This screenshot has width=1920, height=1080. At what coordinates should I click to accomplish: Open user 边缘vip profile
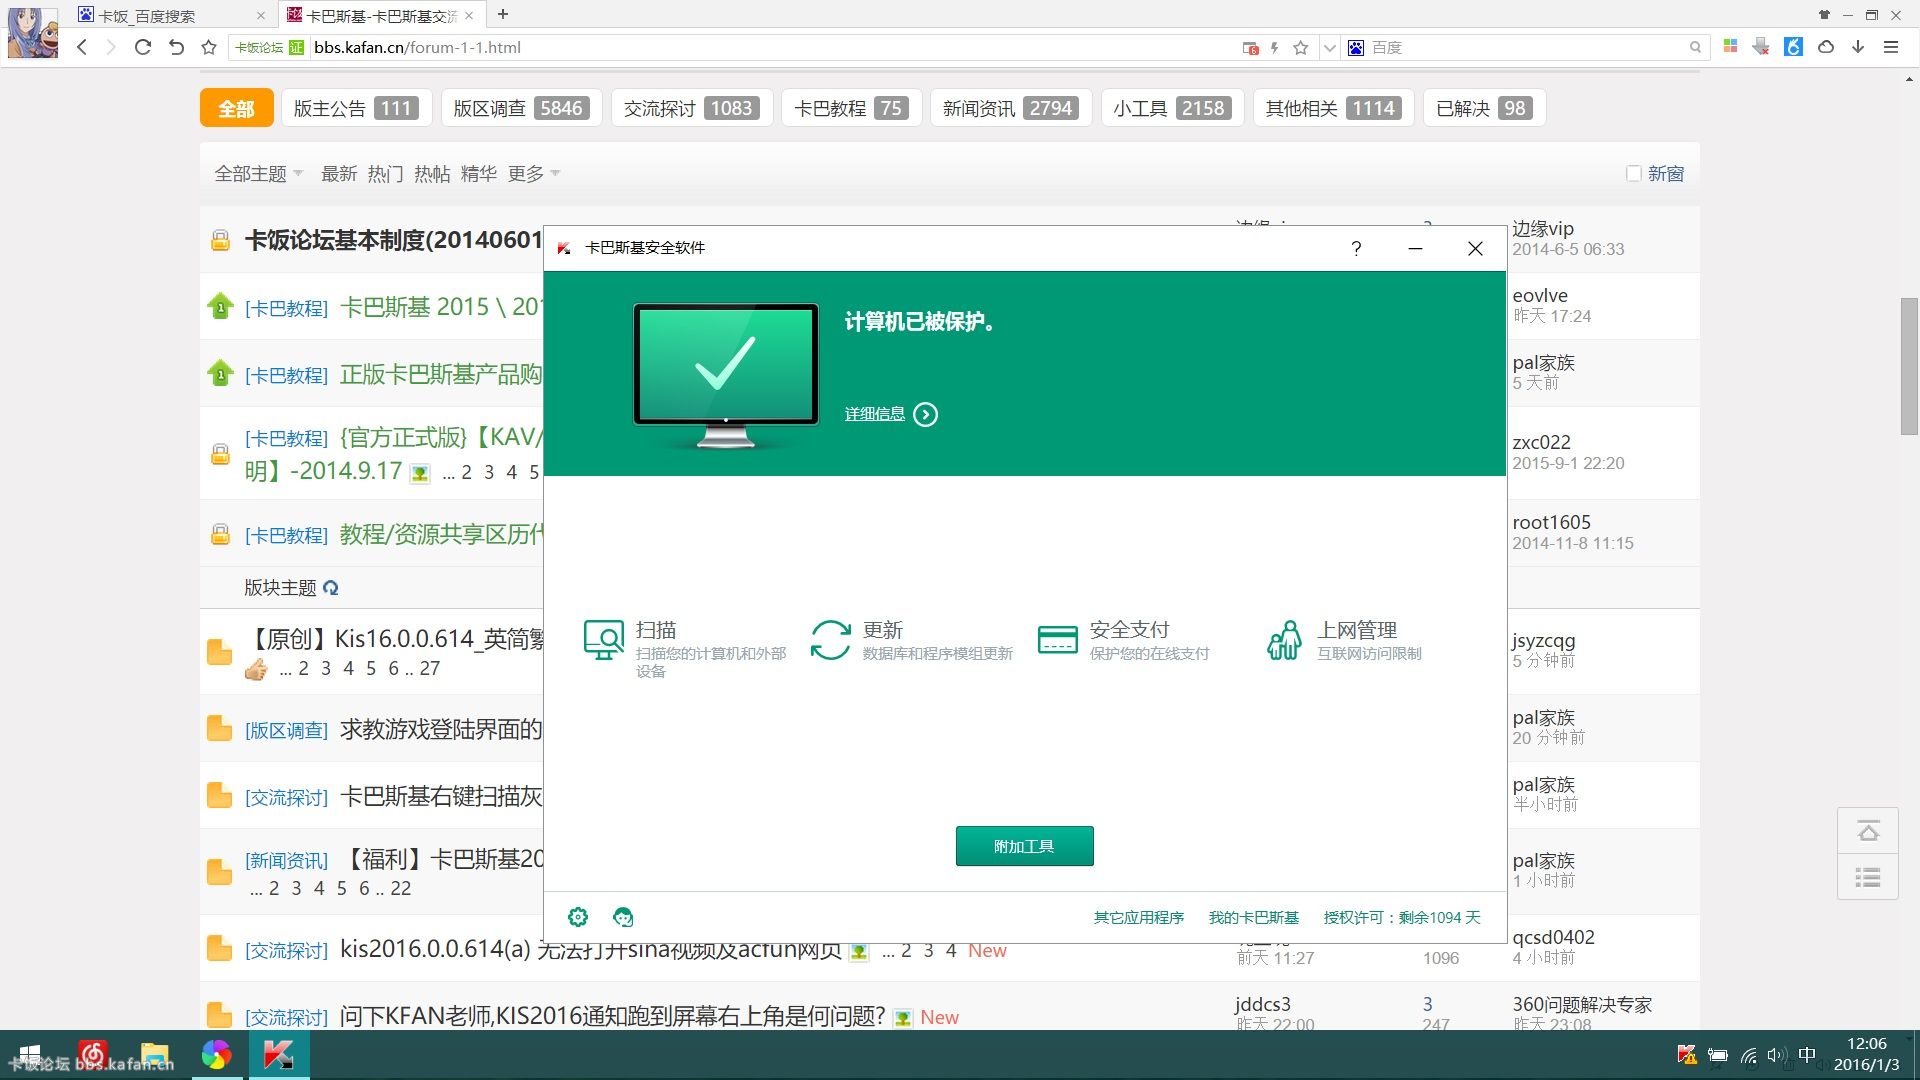1542,228
